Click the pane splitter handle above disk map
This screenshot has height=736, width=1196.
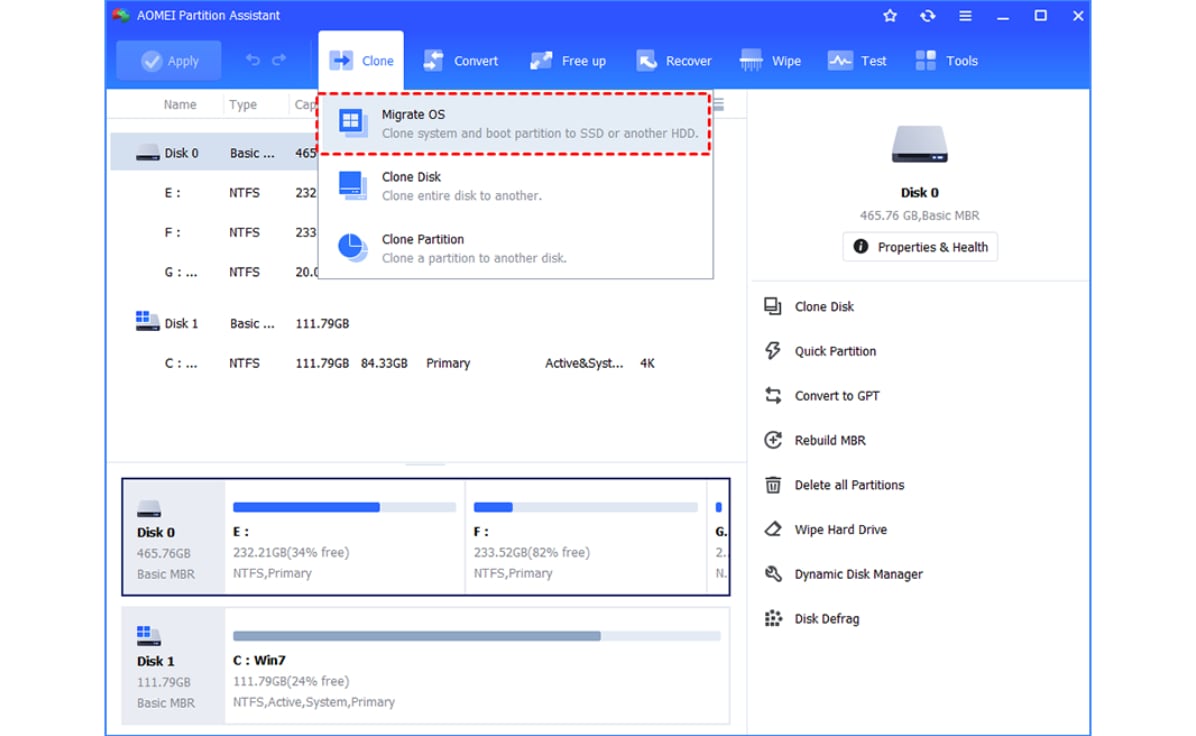(426, 463)
